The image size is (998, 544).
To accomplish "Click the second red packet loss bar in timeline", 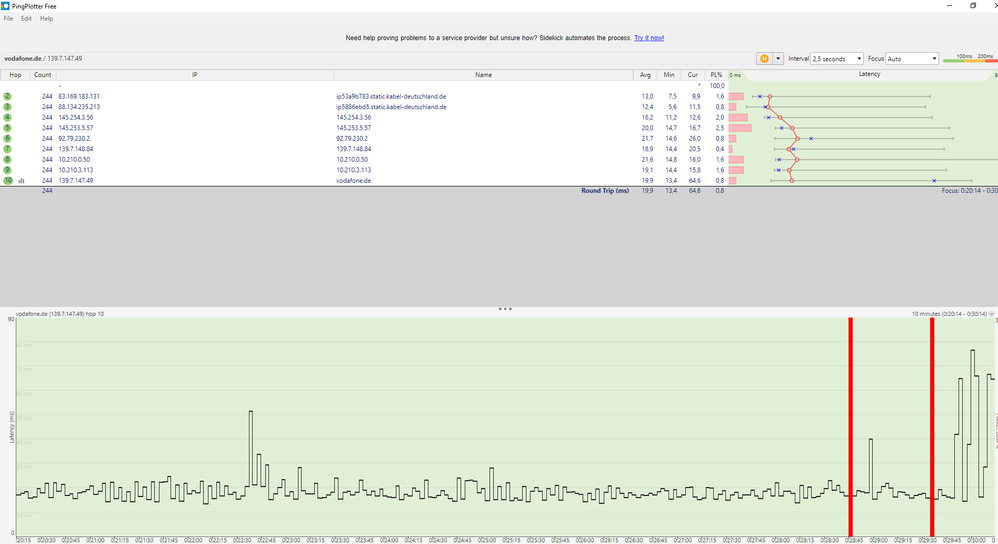I will point(932,427).
